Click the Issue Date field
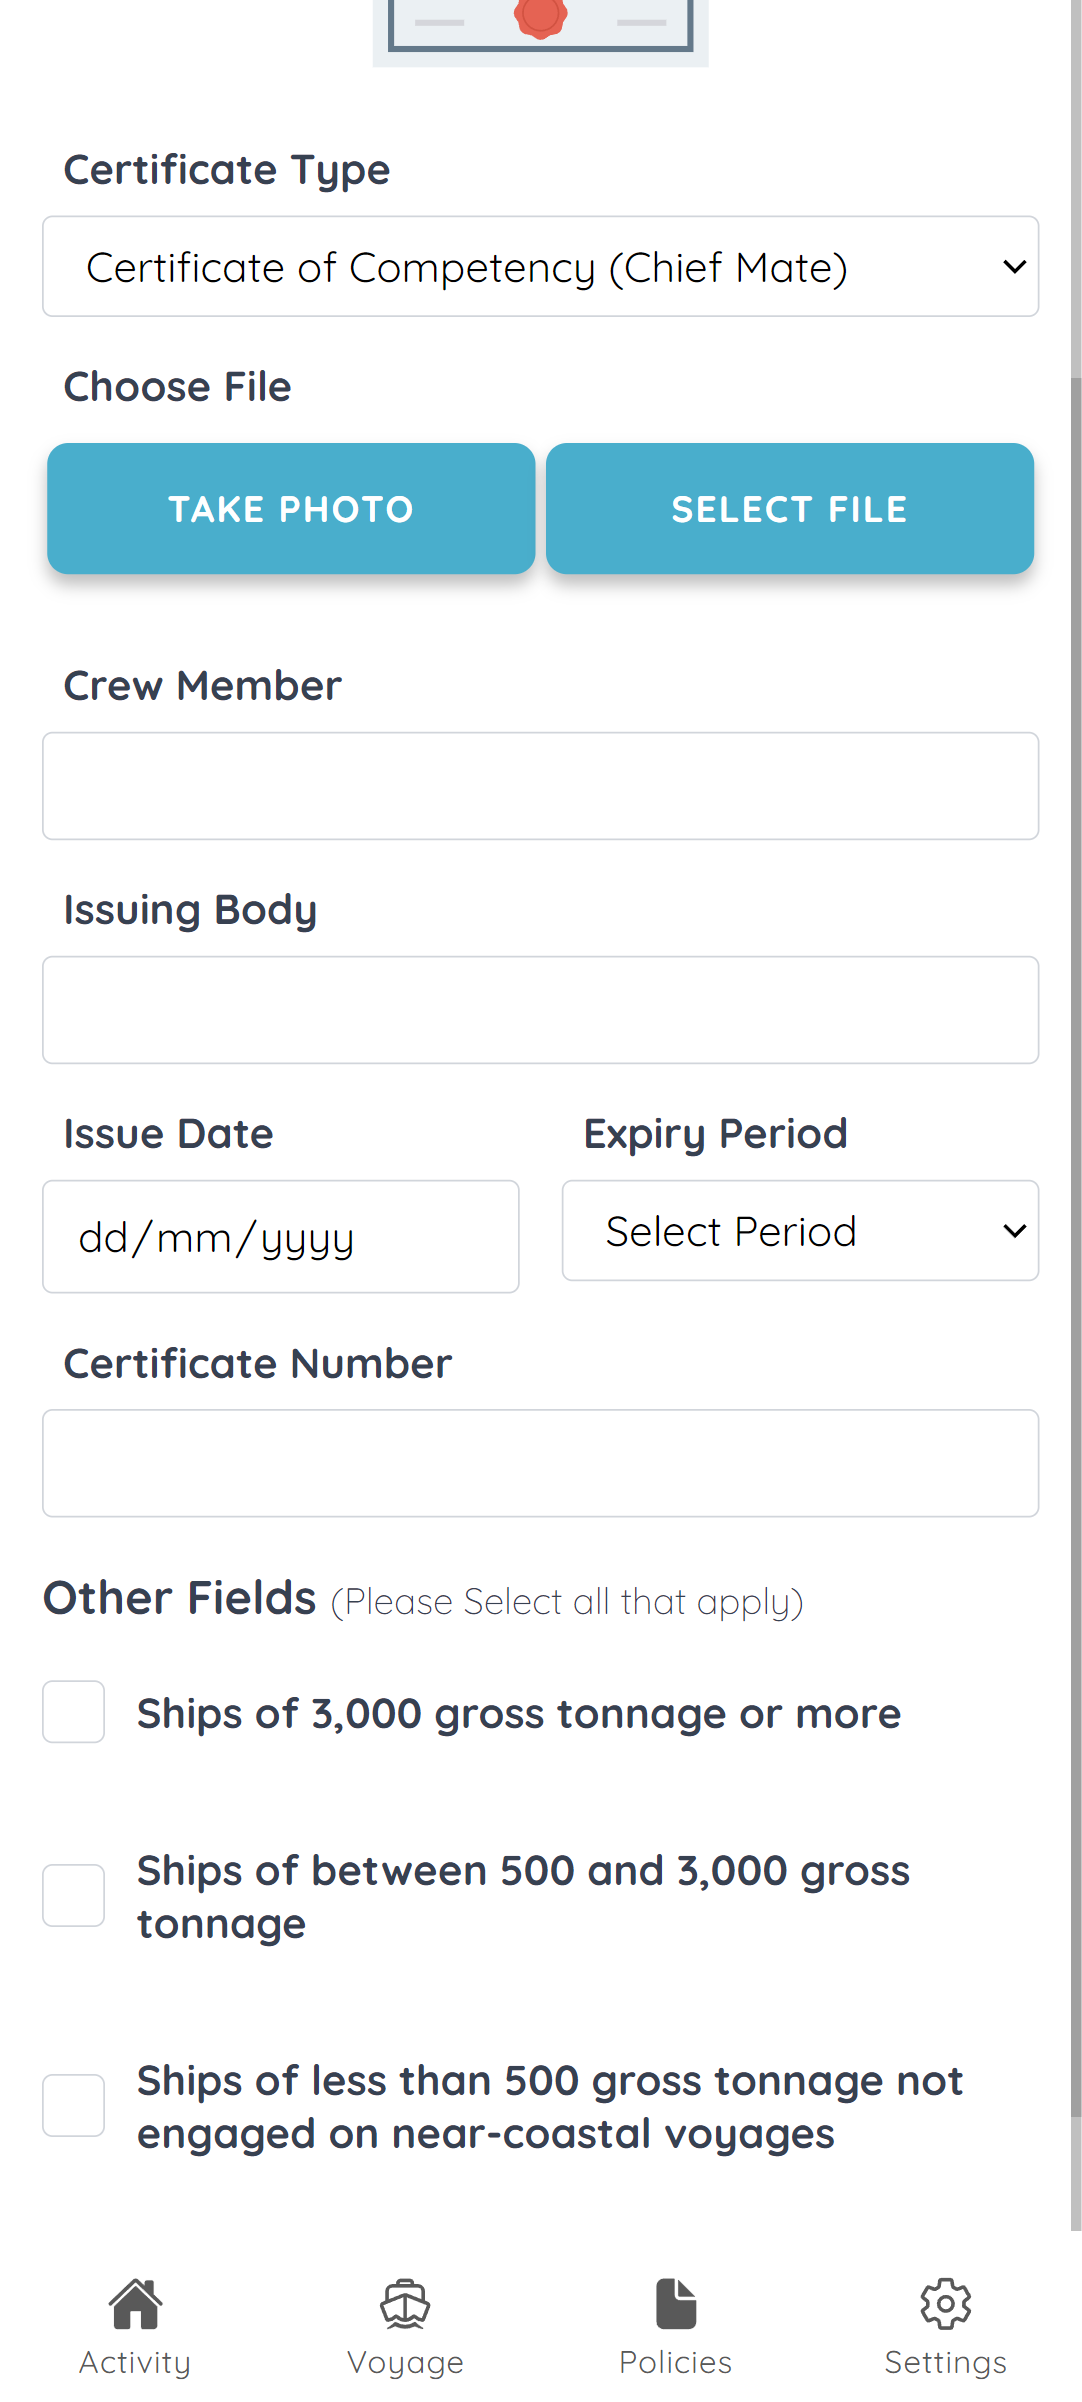1082x2402 pixels. click(280, 1236)
